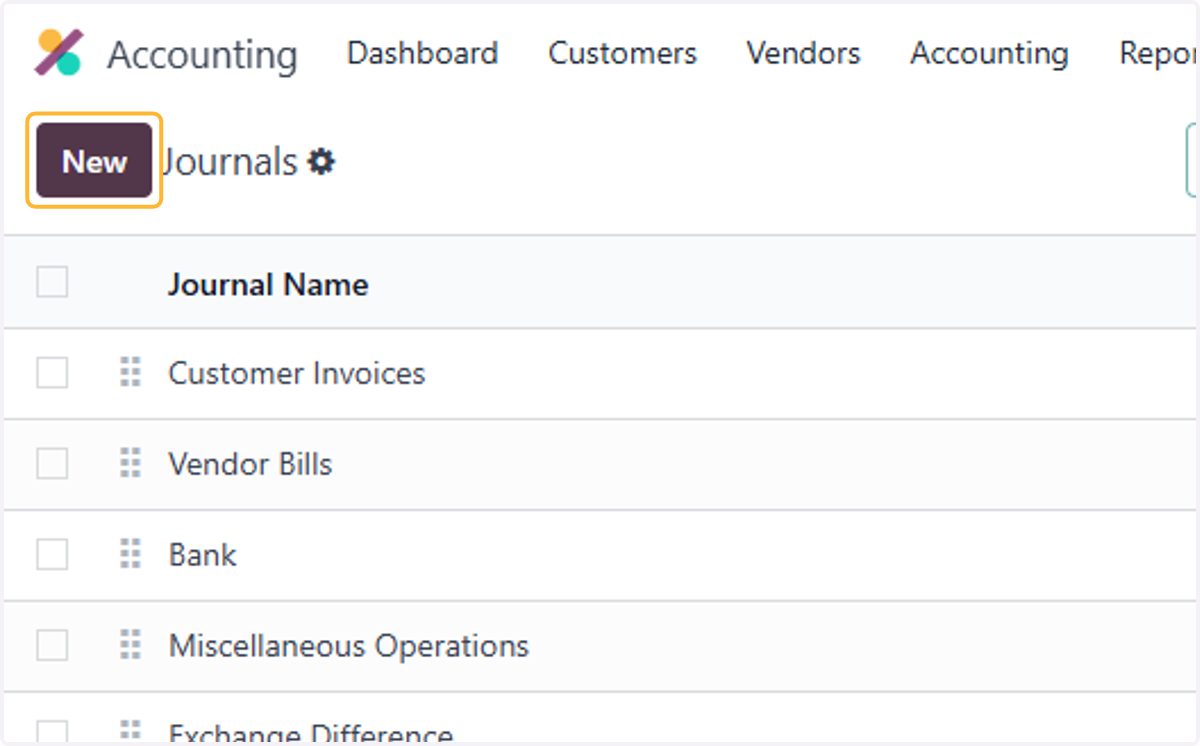Click the Odoo Accounting app logo
Screen dimensions: 1200x746
click(59, 53)
